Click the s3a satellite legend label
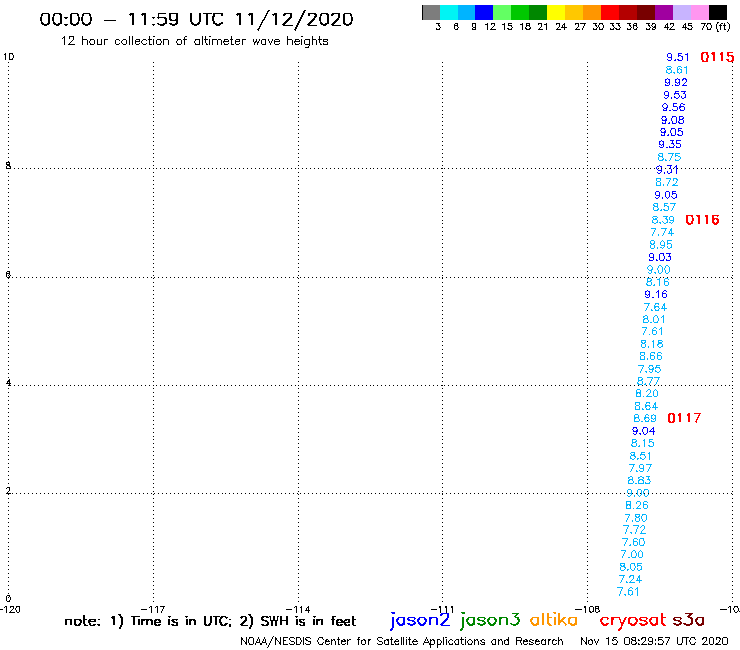The image size is (740, 650). (689, 620)
